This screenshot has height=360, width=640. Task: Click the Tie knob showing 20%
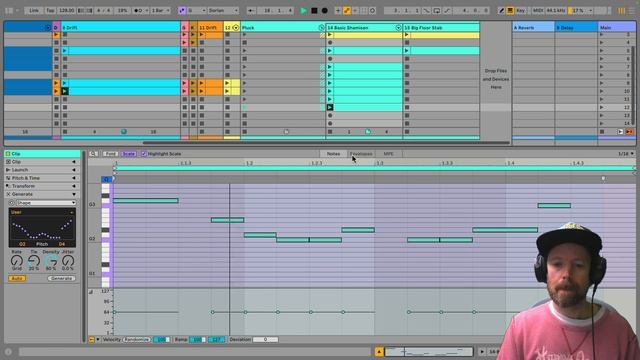coord(34,260)
